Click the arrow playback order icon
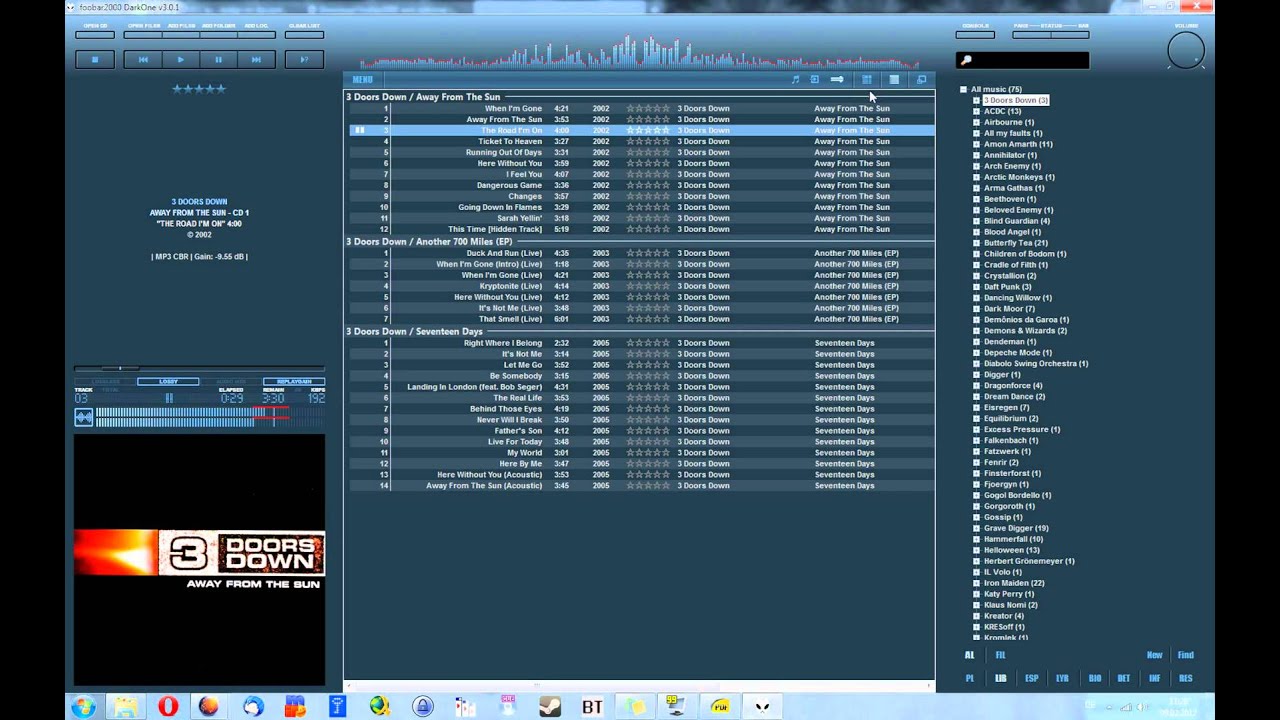This screenshot has height=720, width=1280. click(x=837, y=80)
